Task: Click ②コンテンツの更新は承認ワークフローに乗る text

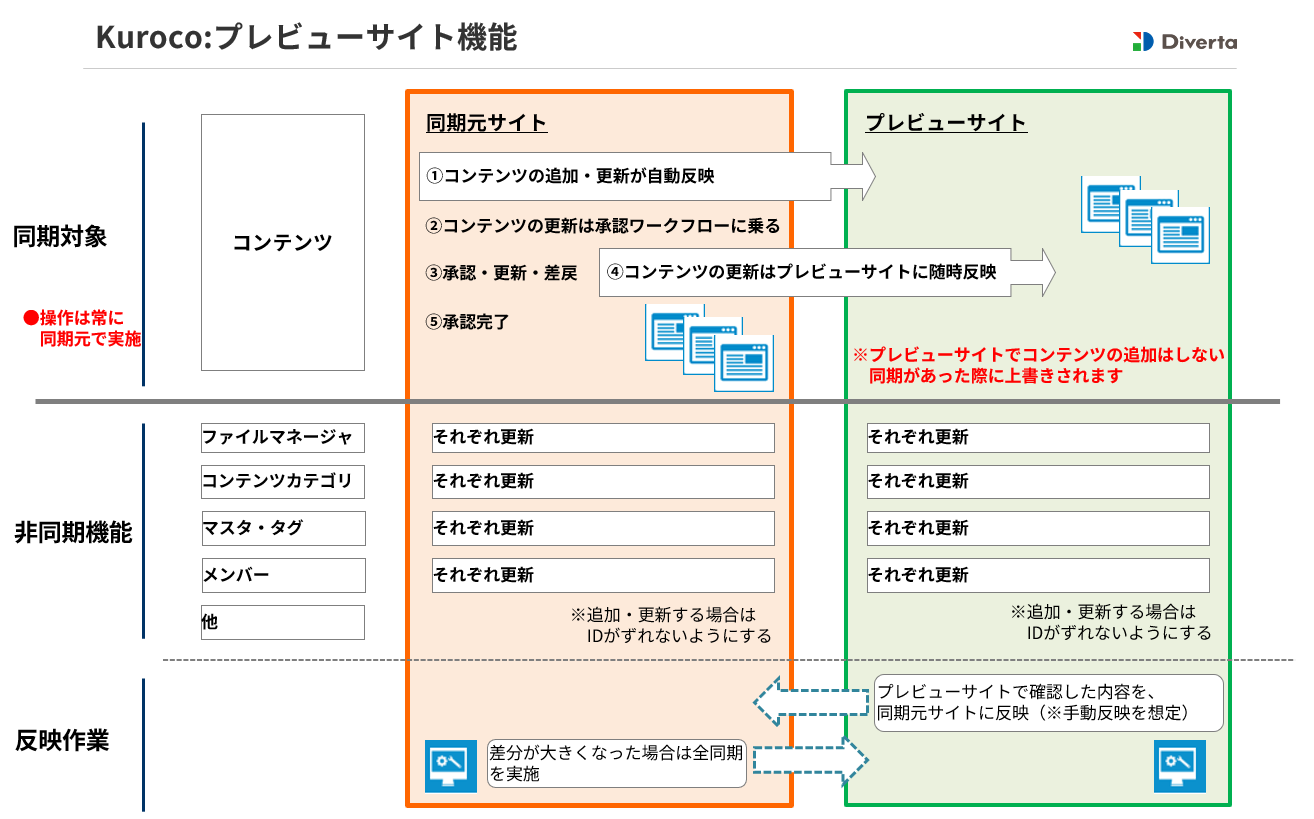Action: pos(602,226)
